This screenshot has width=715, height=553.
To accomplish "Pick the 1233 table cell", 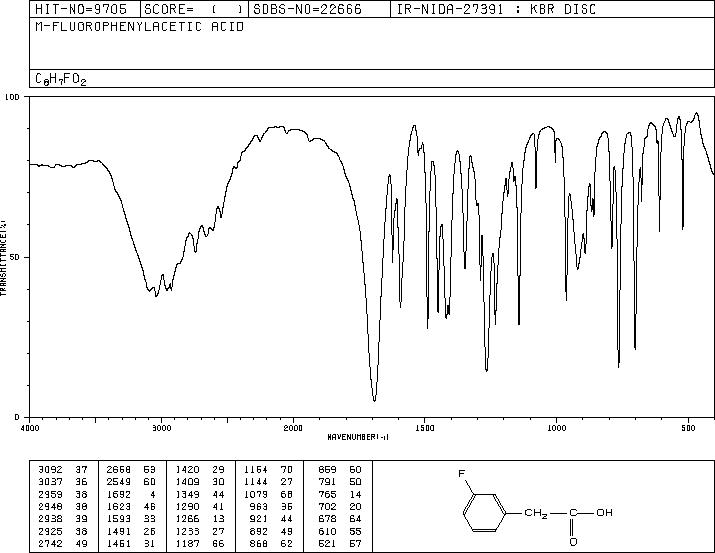I will (187, 531).
